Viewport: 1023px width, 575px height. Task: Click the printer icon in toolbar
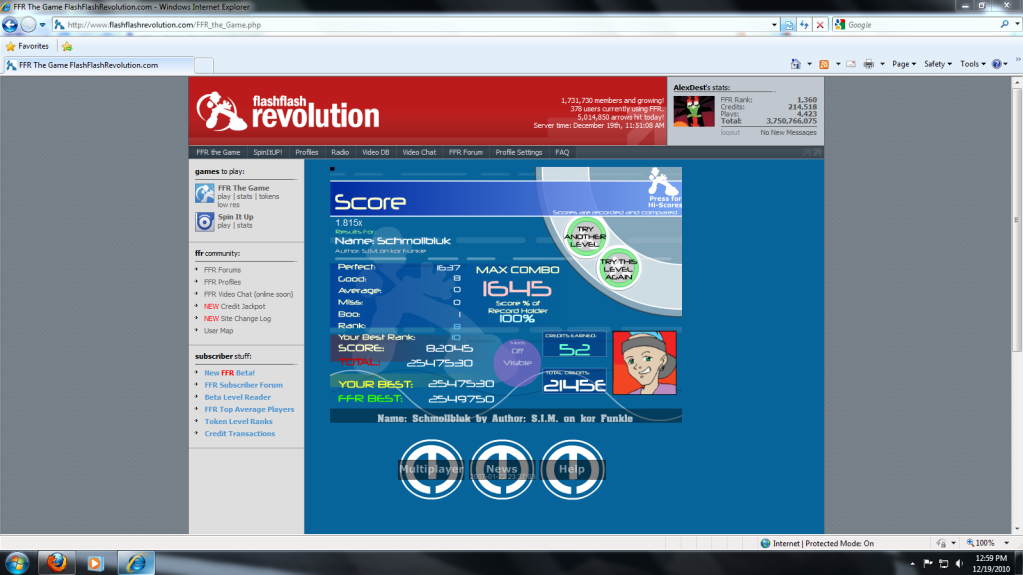[868, 64]
